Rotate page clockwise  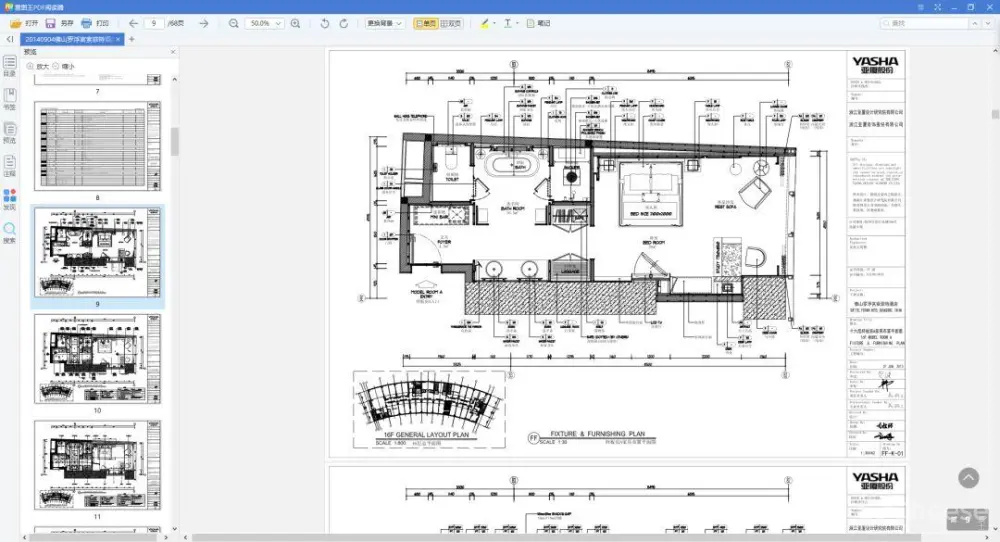coord(347,23)
